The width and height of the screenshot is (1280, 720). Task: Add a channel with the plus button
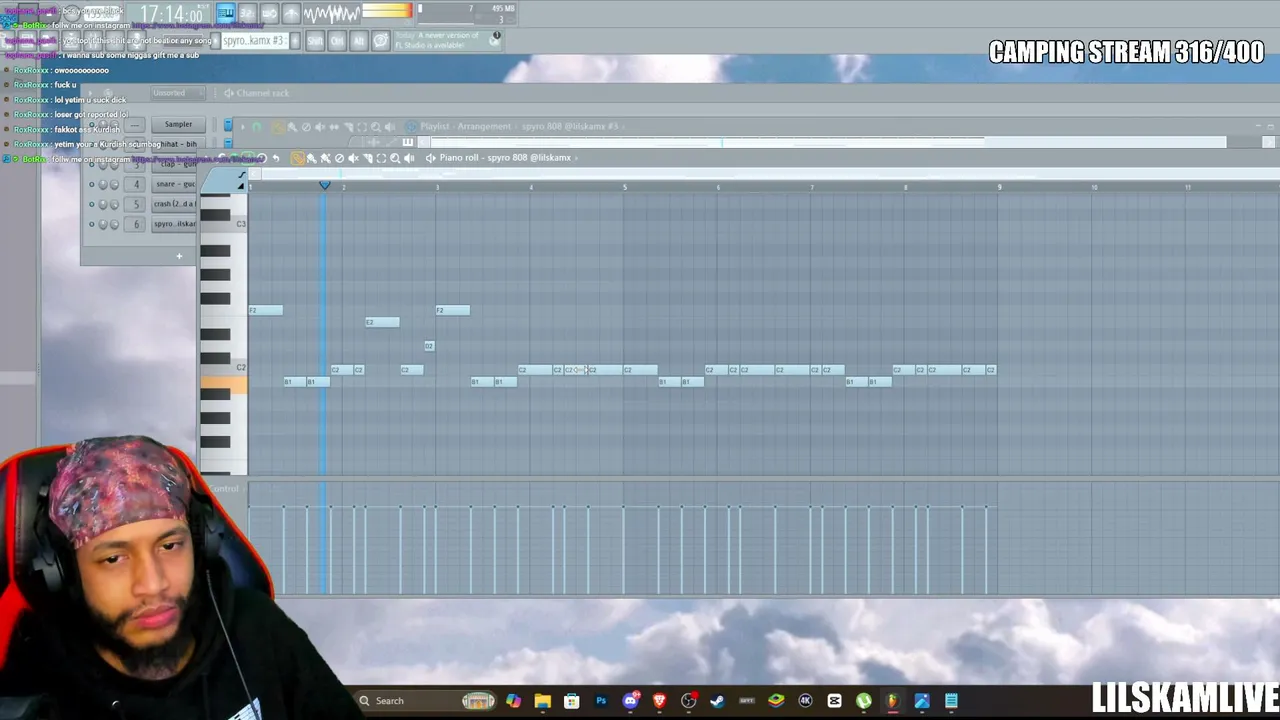click(x=179, y=257)
